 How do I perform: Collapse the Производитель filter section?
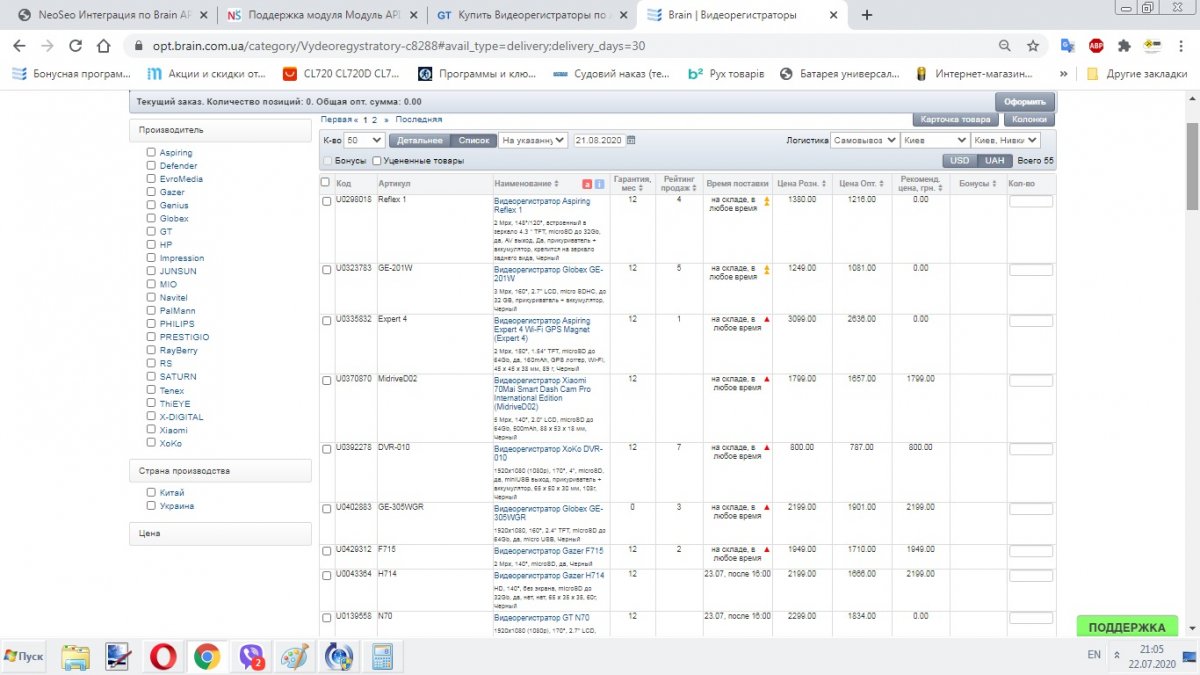220,130
